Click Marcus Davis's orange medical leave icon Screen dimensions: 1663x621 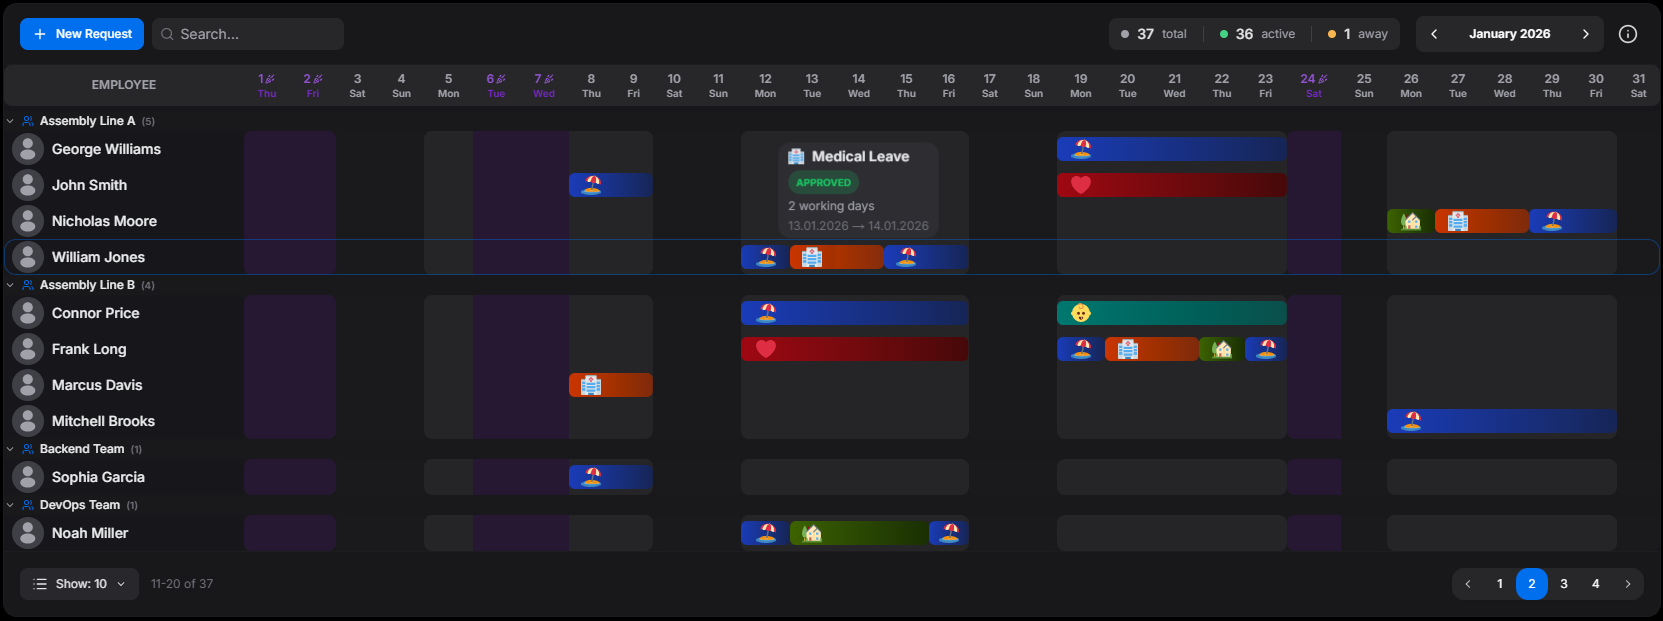(591, 385)
